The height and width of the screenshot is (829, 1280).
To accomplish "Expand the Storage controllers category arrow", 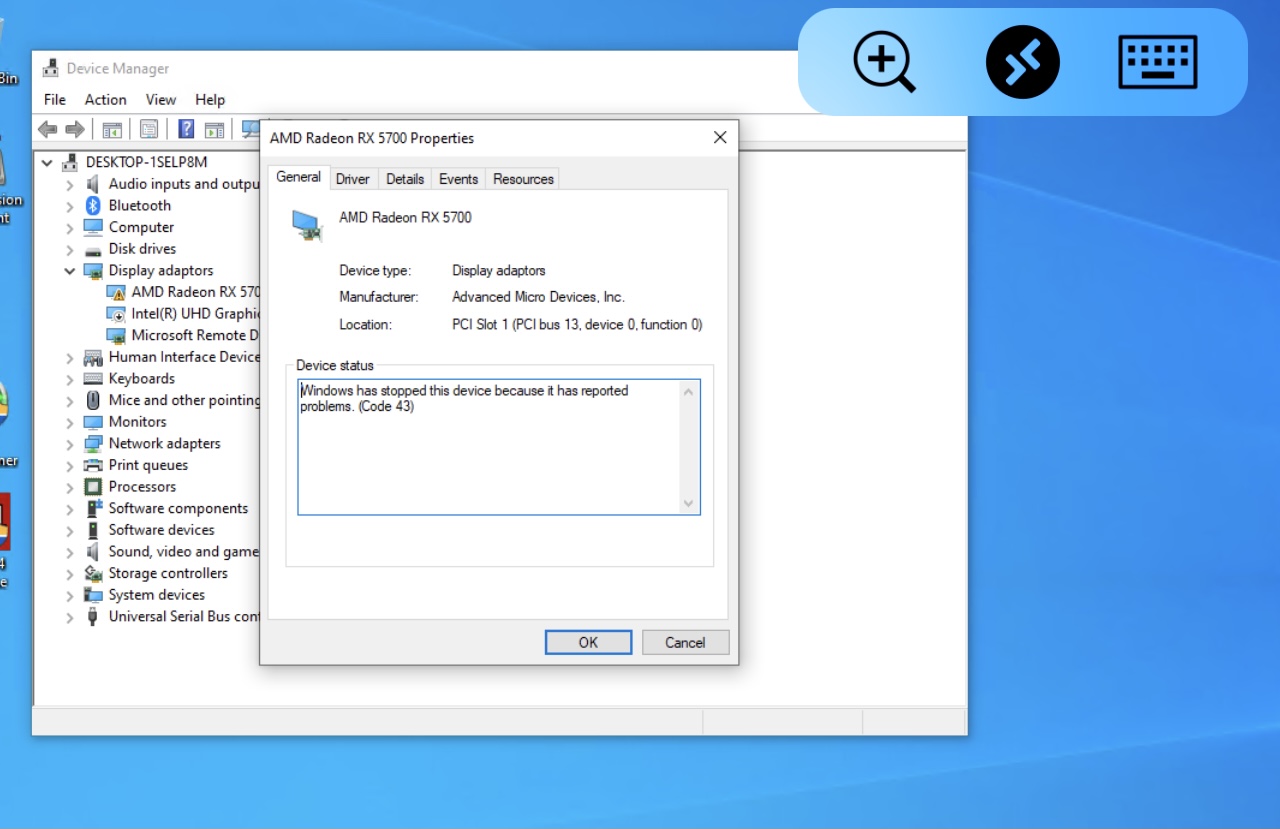I will click(x=69, y=574).
